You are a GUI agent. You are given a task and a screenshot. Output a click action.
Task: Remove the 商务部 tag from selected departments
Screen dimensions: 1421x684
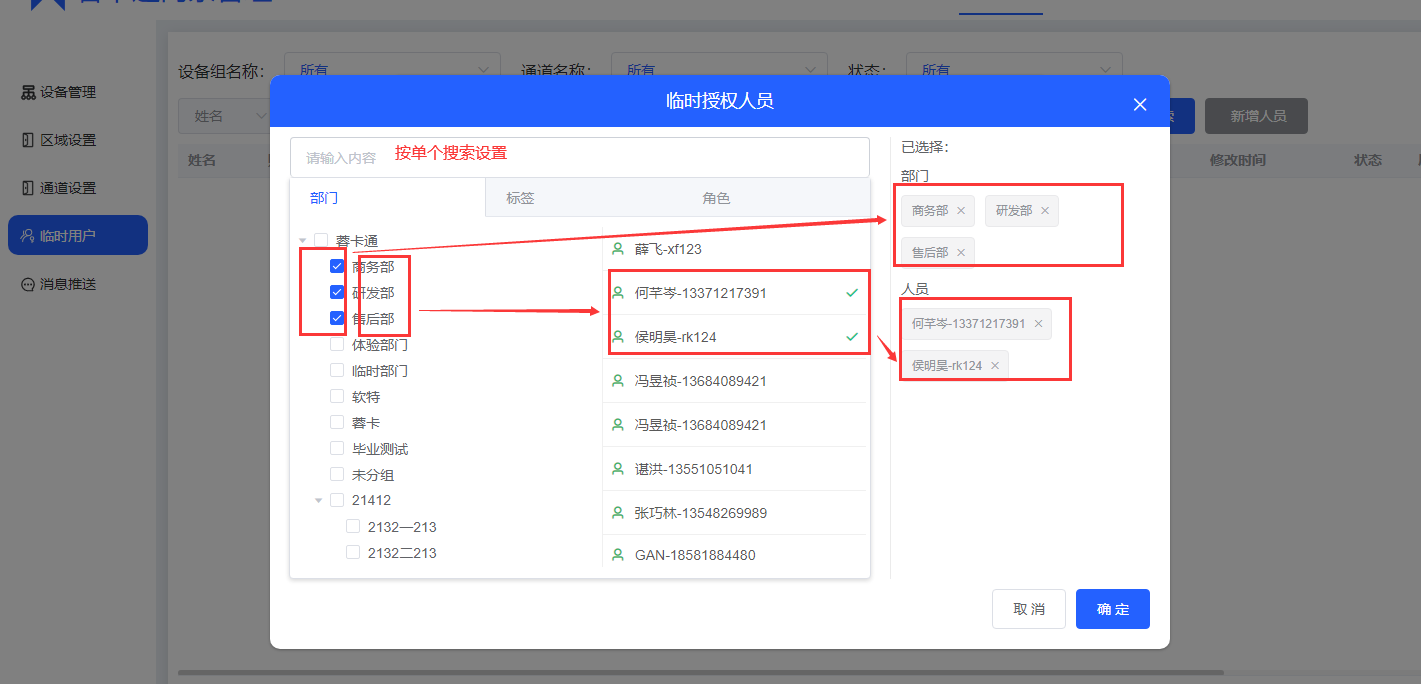click(961, 211)
